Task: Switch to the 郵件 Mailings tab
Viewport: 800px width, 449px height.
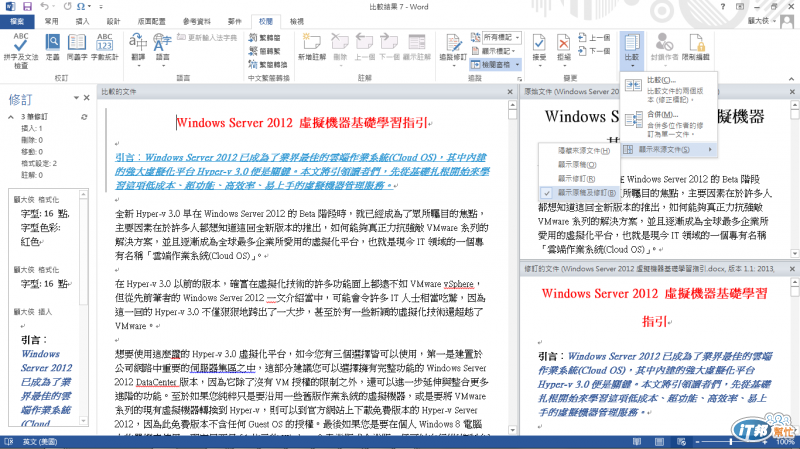Action: point(235,21)
